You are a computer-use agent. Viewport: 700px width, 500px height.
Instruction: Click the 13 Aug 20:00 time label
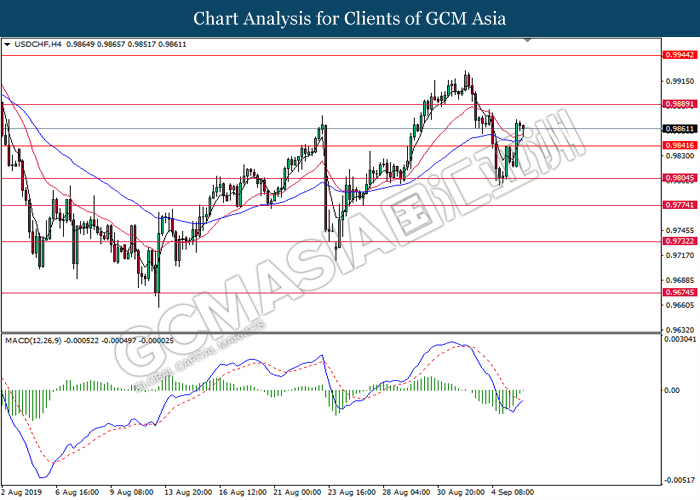tap(190, 492)
